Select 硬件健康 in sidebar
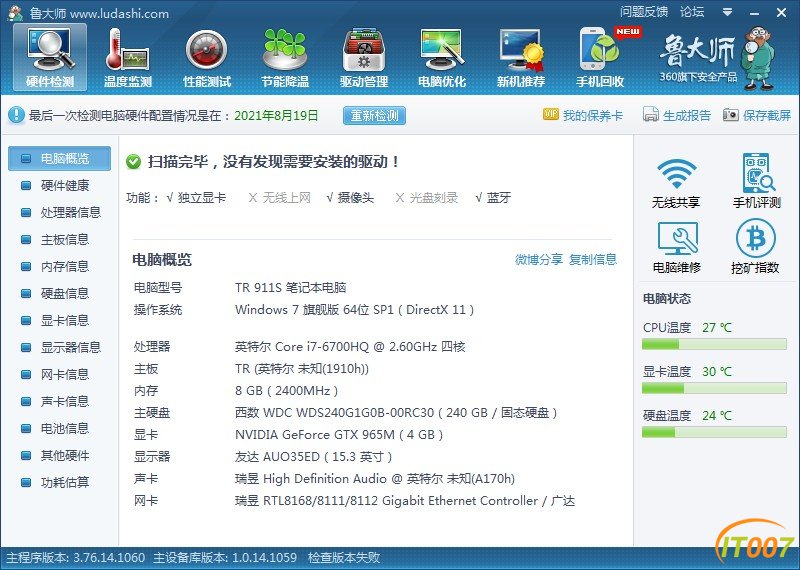 [59, 186]
